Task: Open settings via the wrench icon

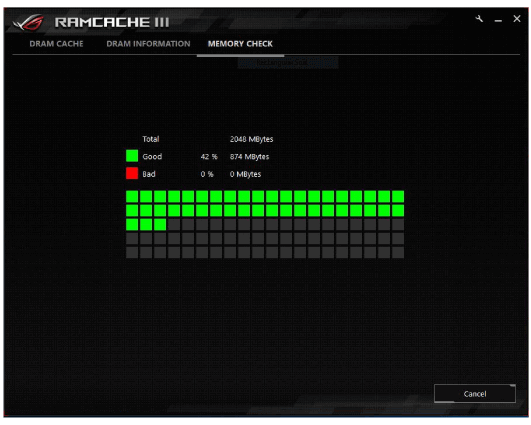Action: pyautogui.click(x=479, y=19)
